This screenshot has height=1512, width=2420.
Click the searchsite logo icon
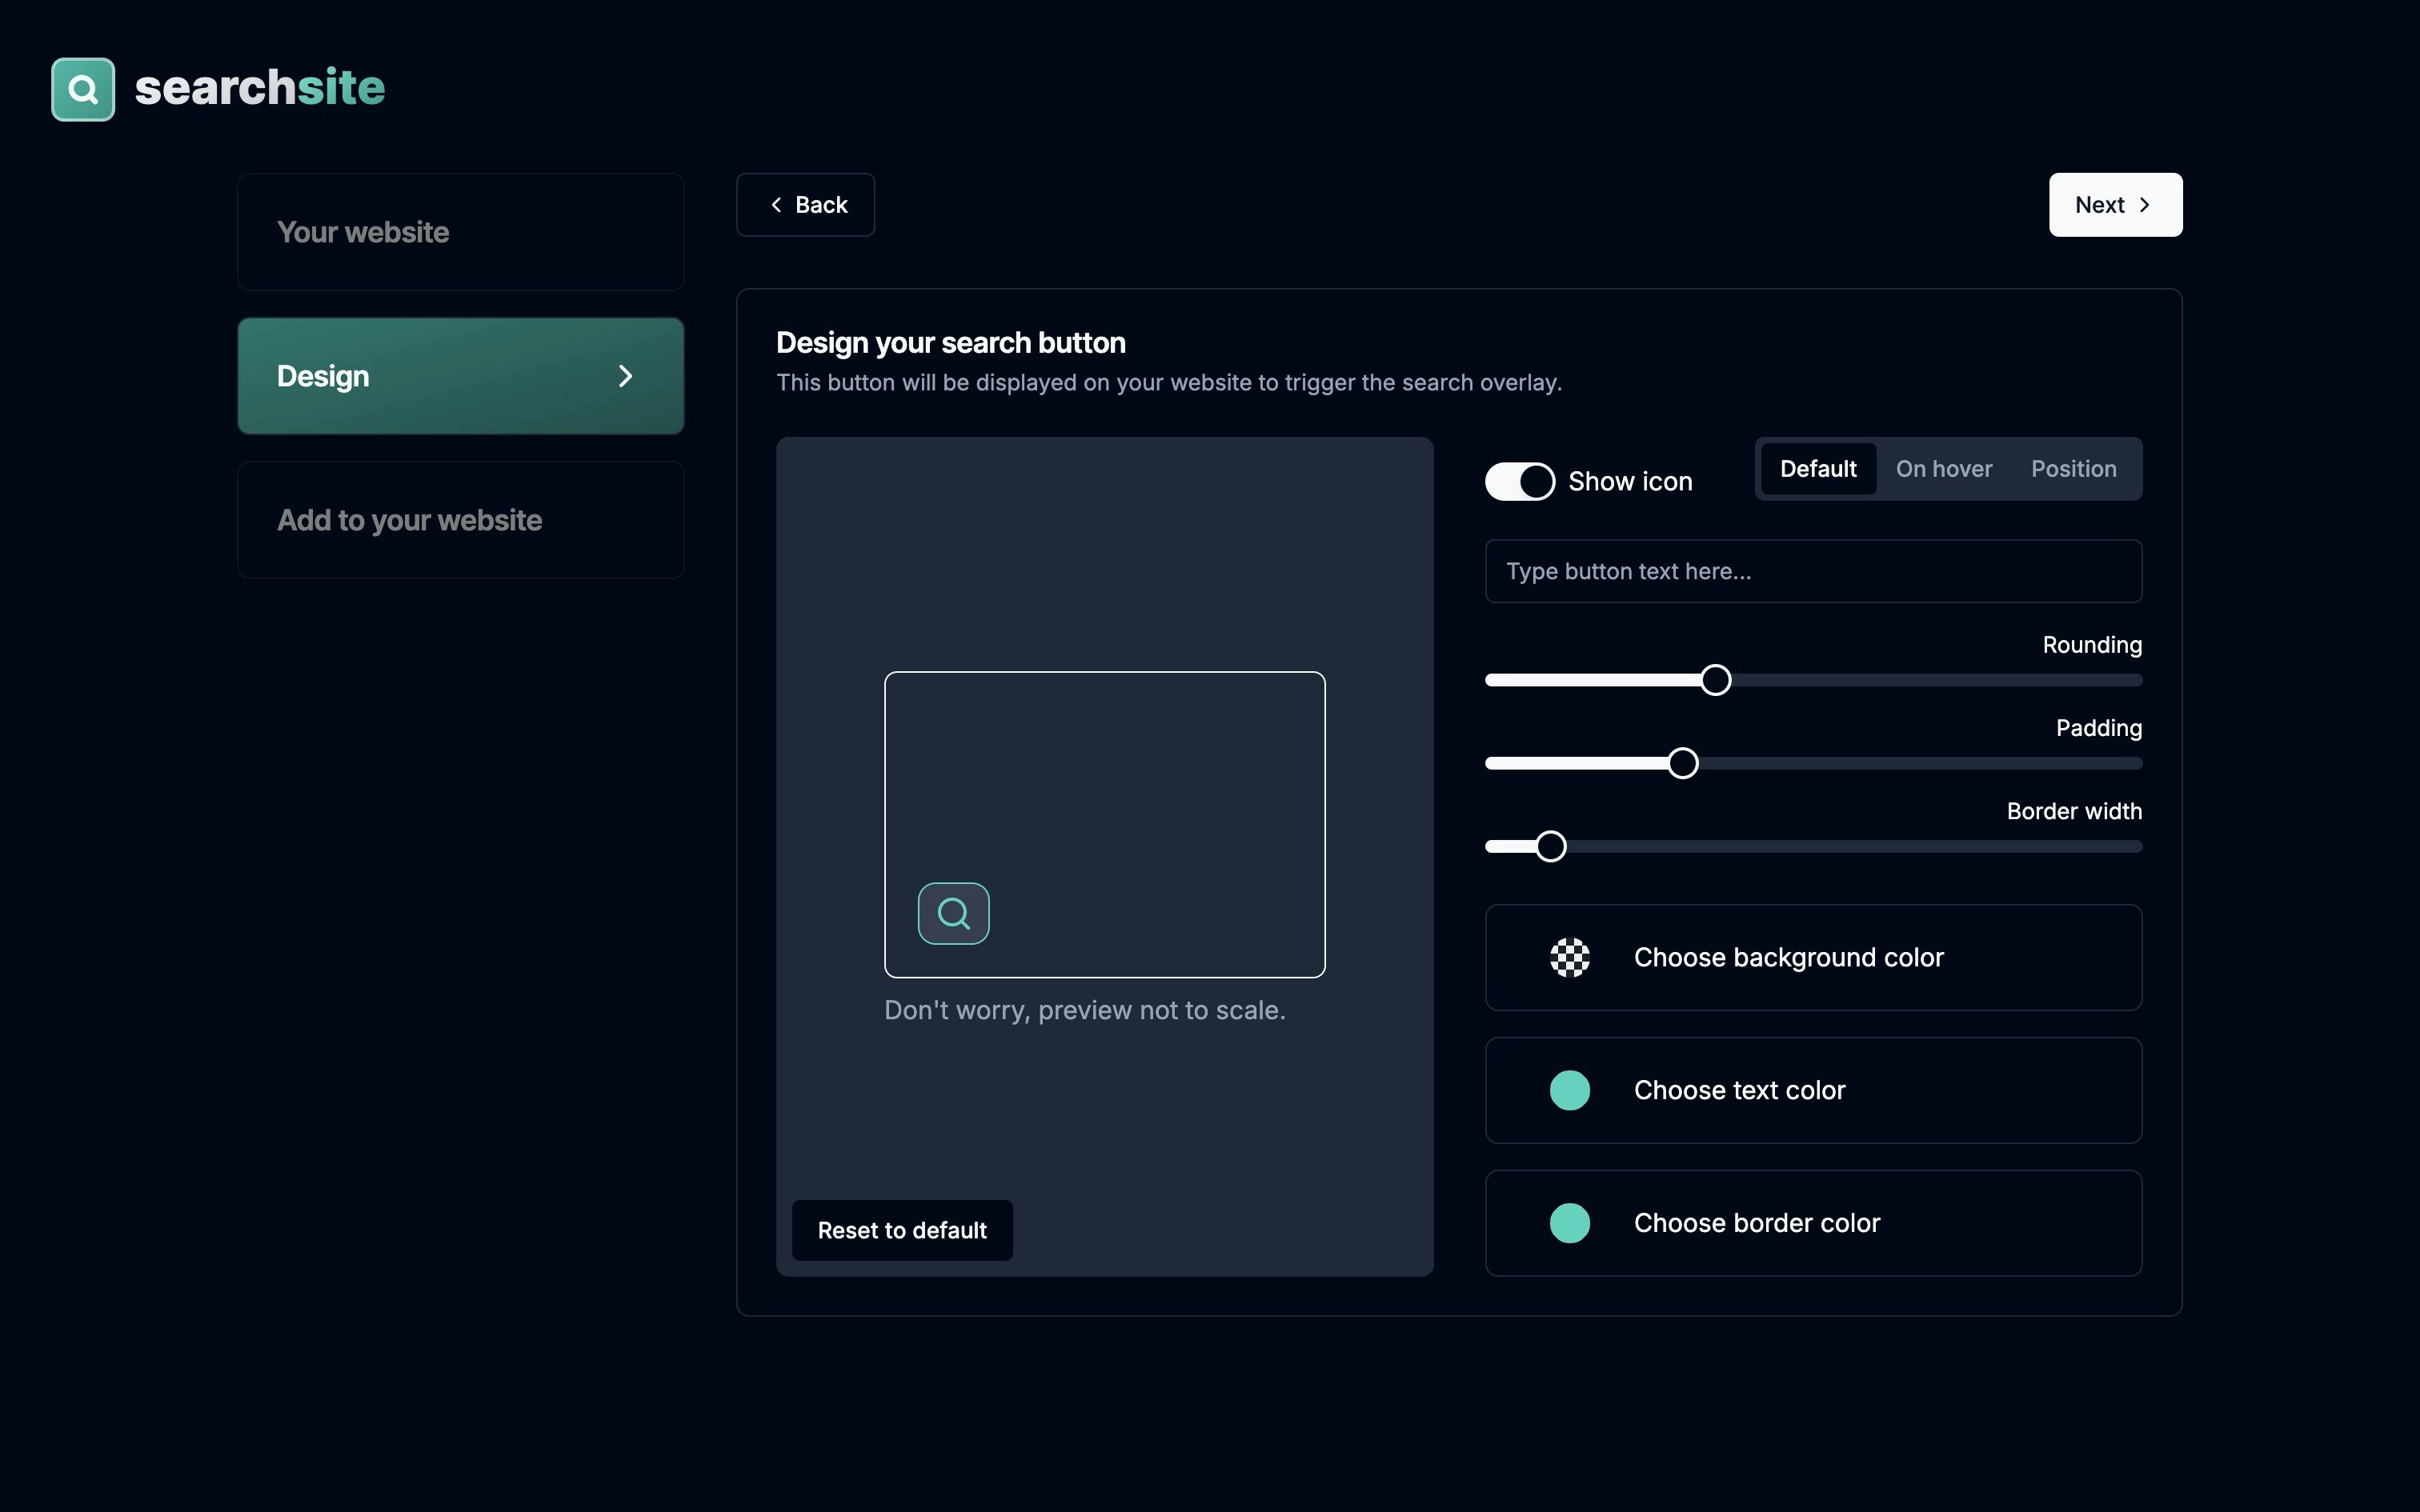[x=83, y=89]
